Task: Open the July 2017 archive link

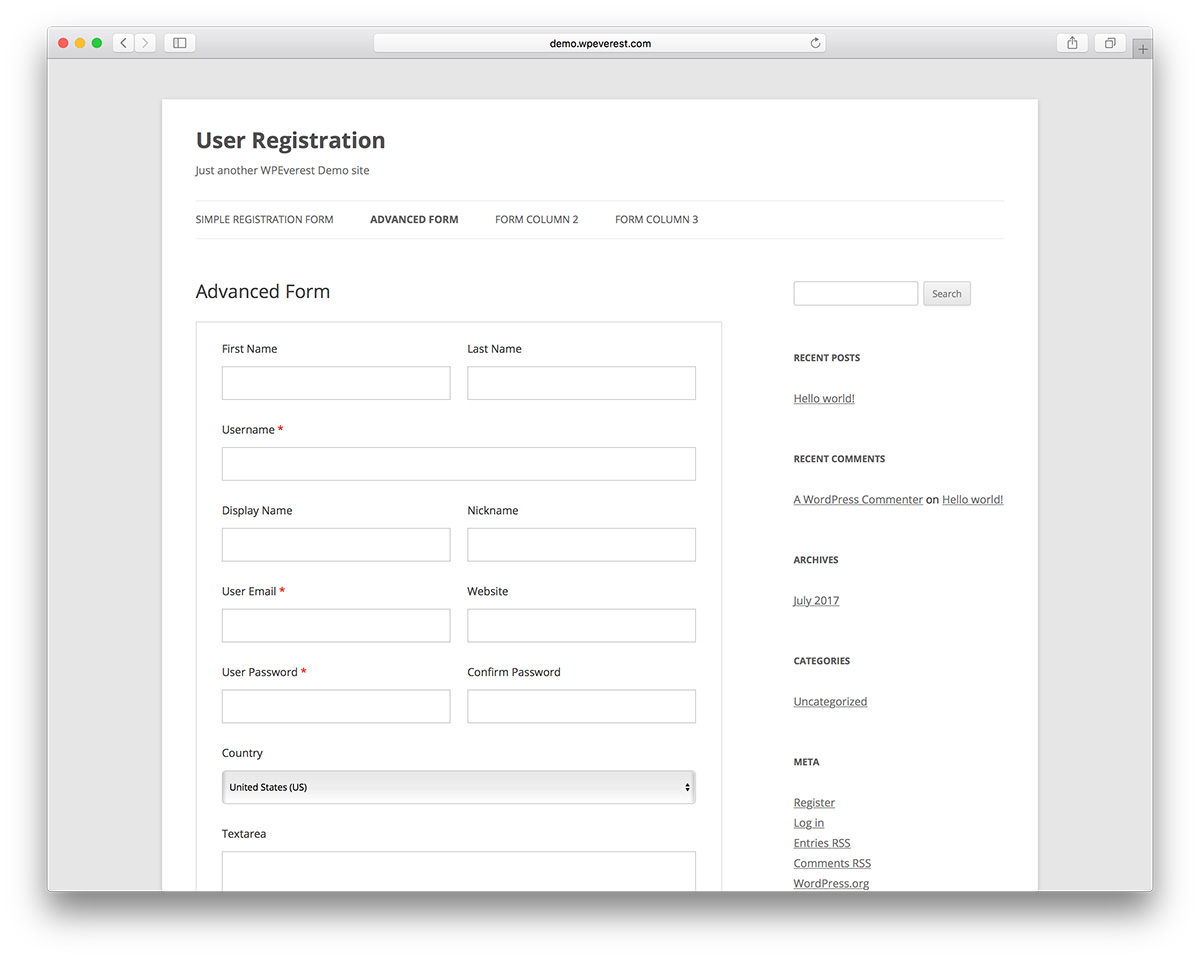Action: [816, 600]
